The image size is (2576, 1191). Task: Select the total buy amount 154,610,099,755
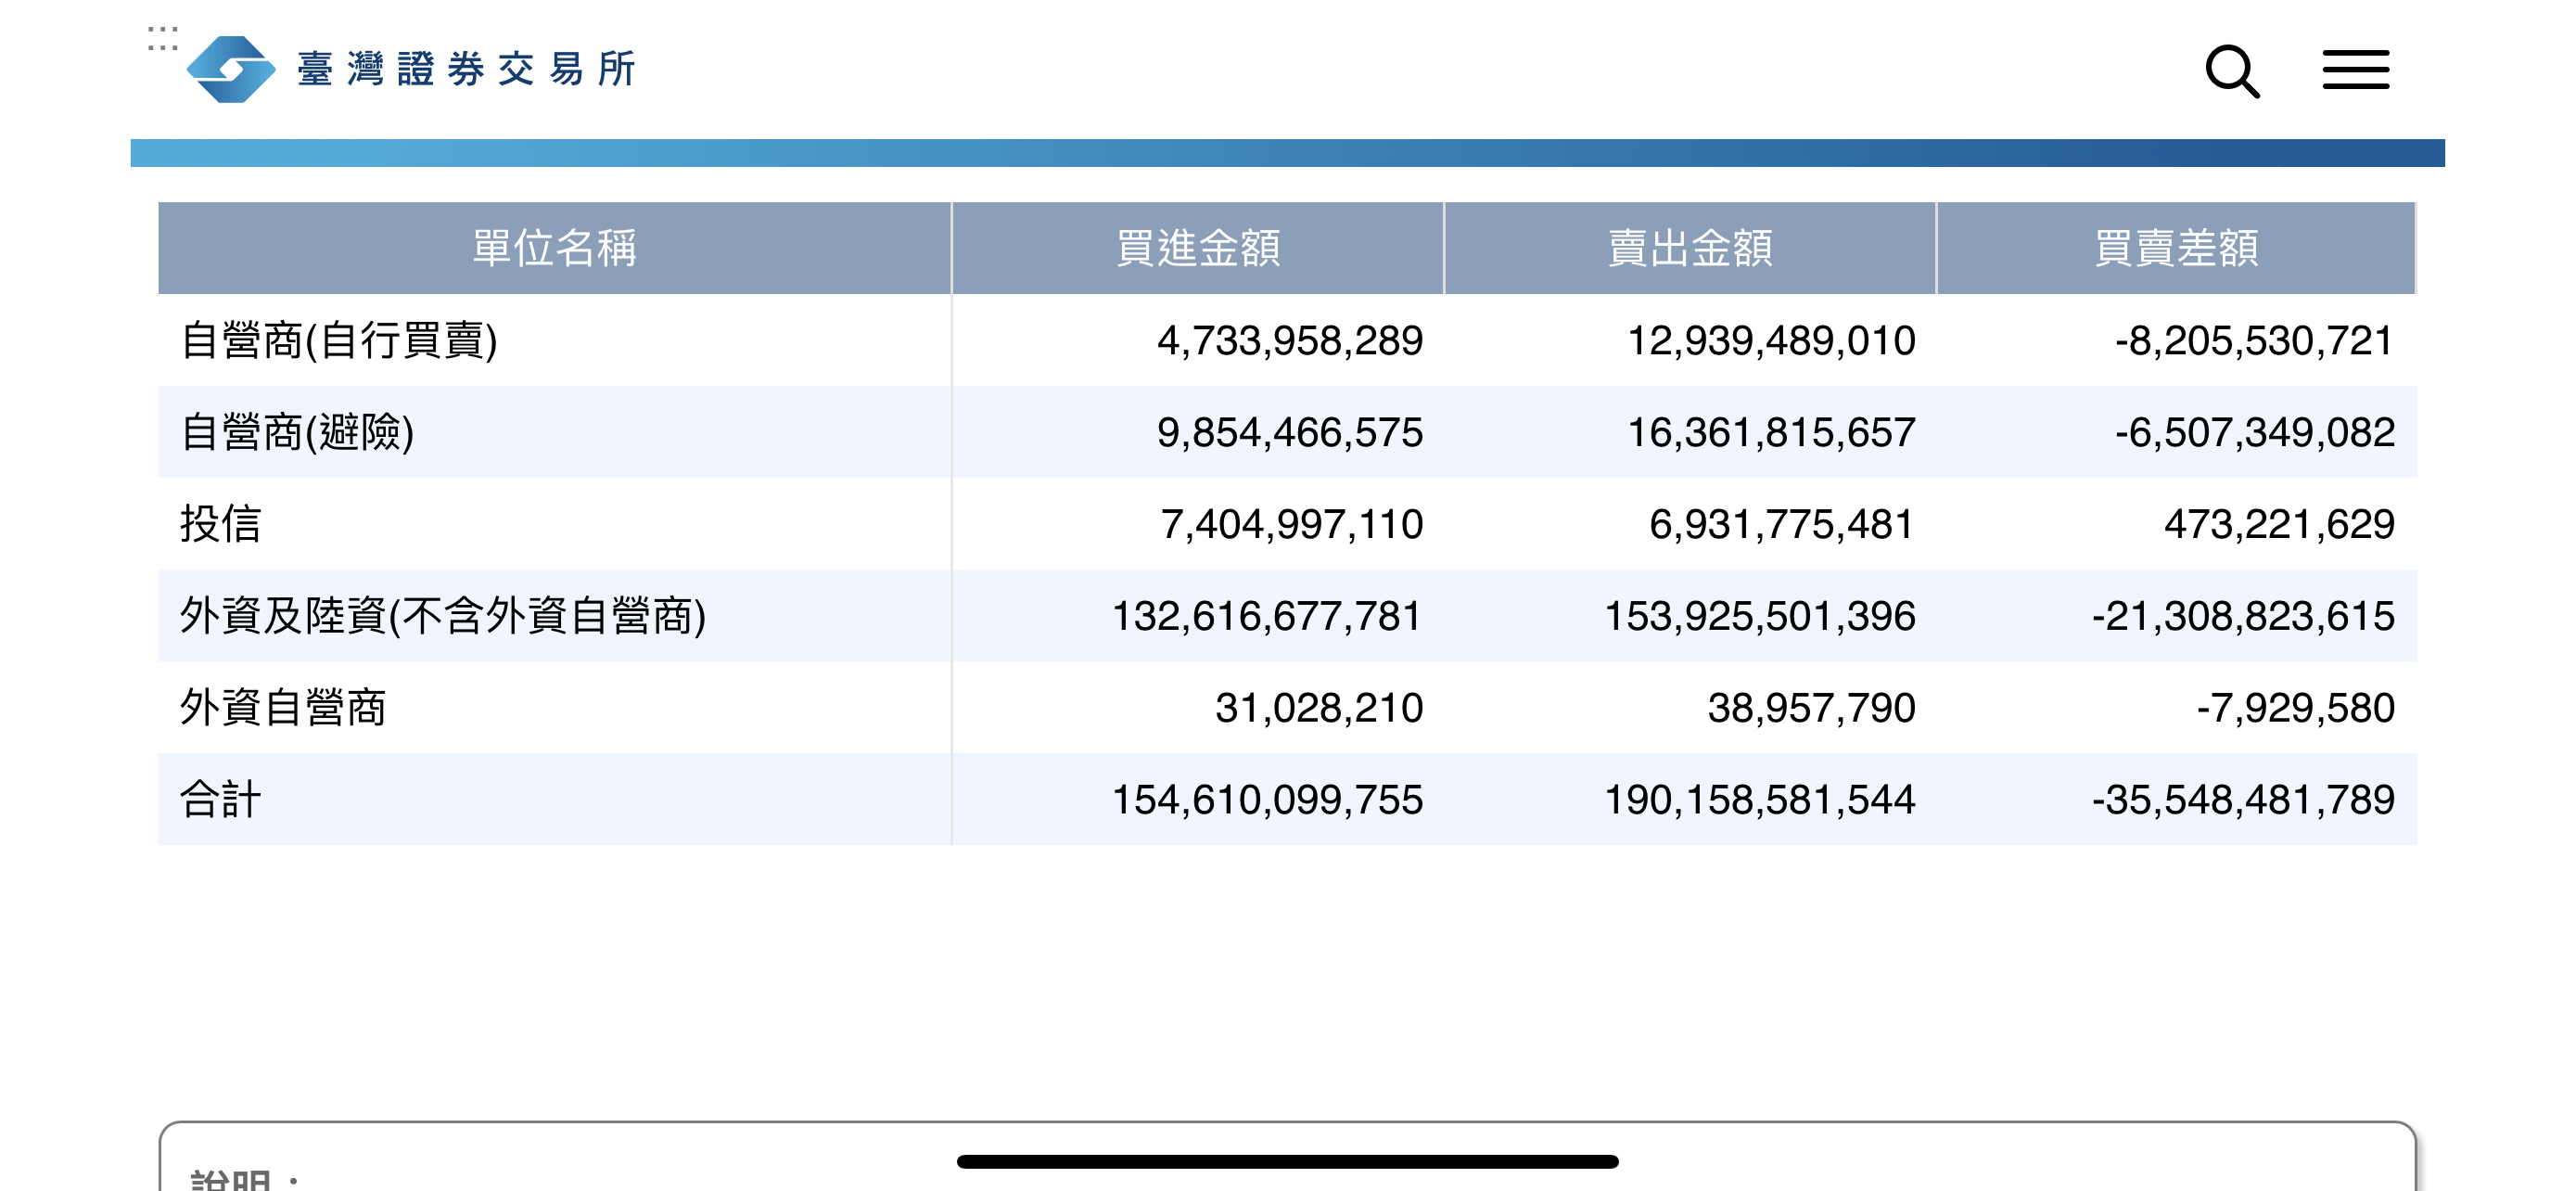coord(1267,800)
